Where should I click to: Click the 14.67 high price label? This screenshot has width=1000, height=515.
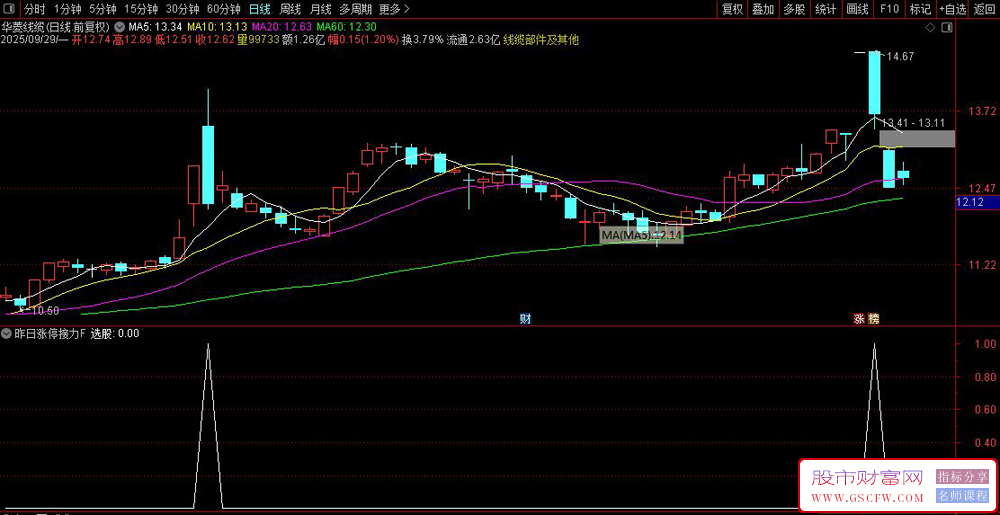coord(900,56)
